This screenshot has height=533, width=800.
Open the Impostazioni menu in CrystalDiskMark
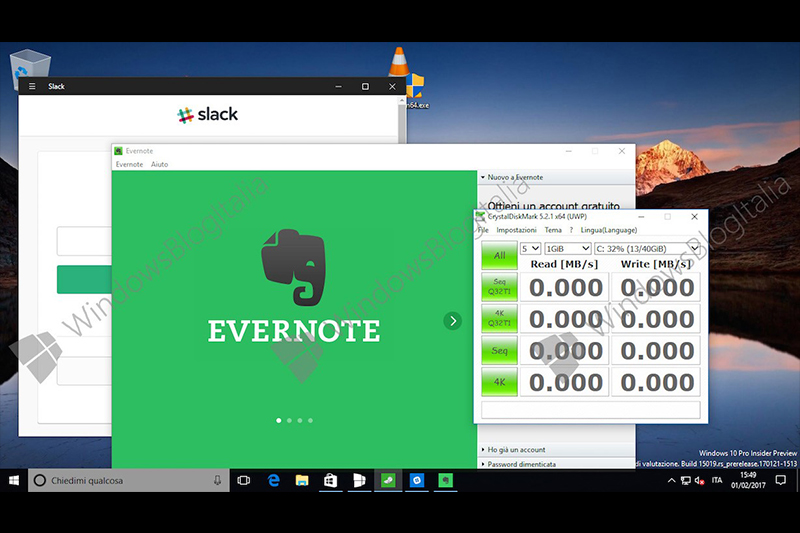click(516, 230)
